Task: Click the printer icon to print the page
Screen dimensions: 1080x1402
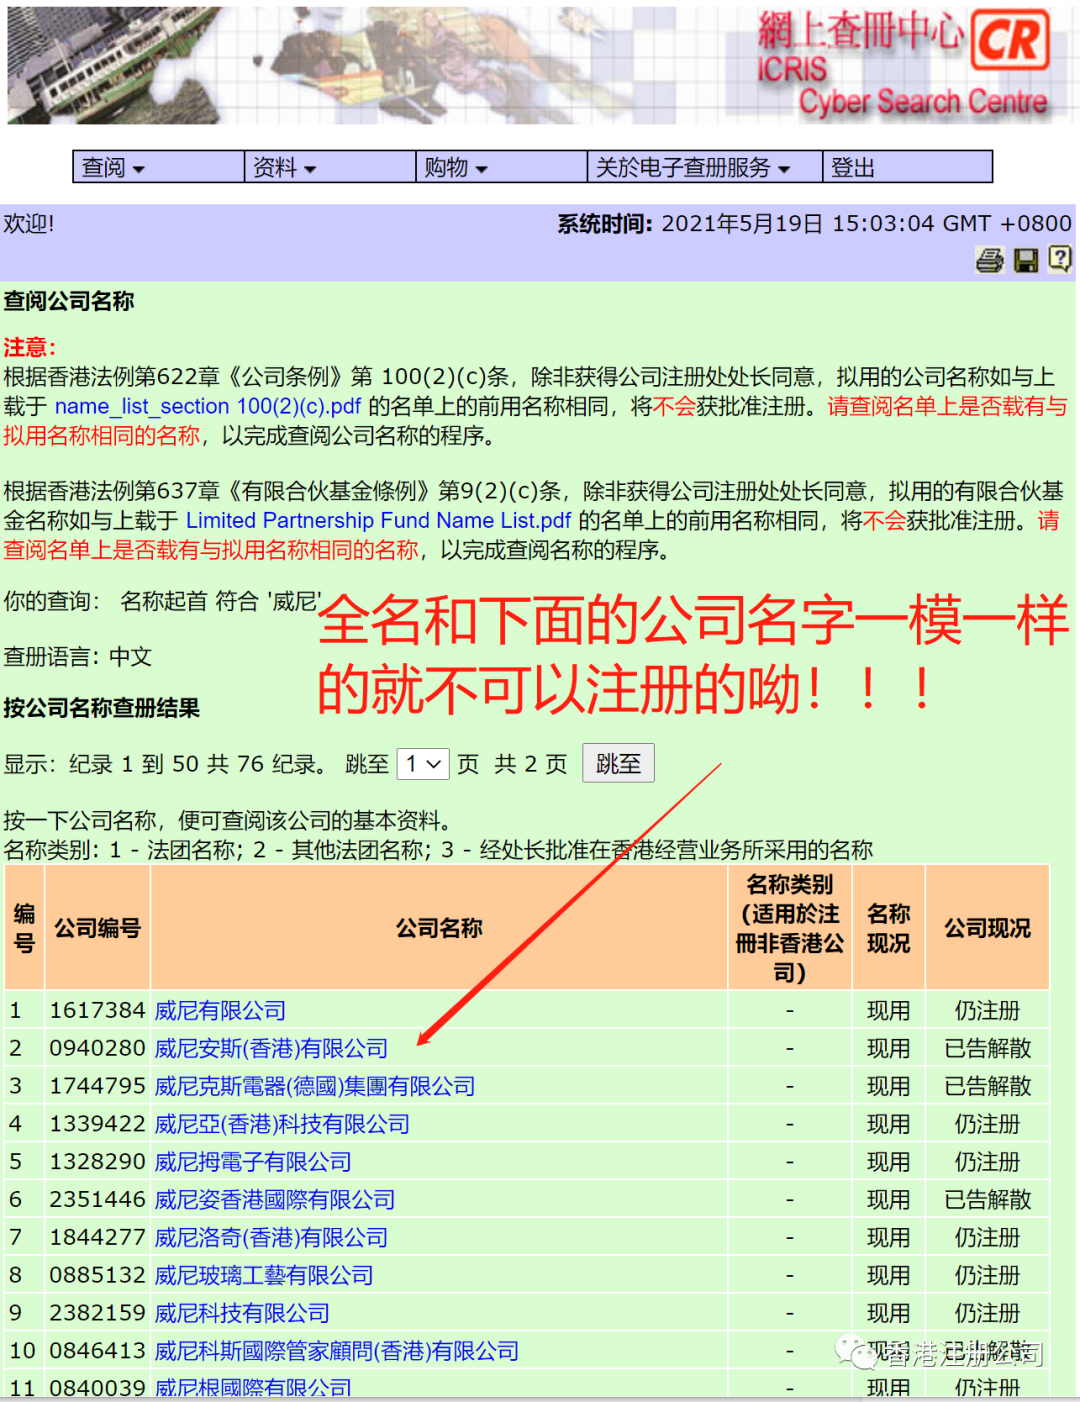Action: tap(988, 260)
